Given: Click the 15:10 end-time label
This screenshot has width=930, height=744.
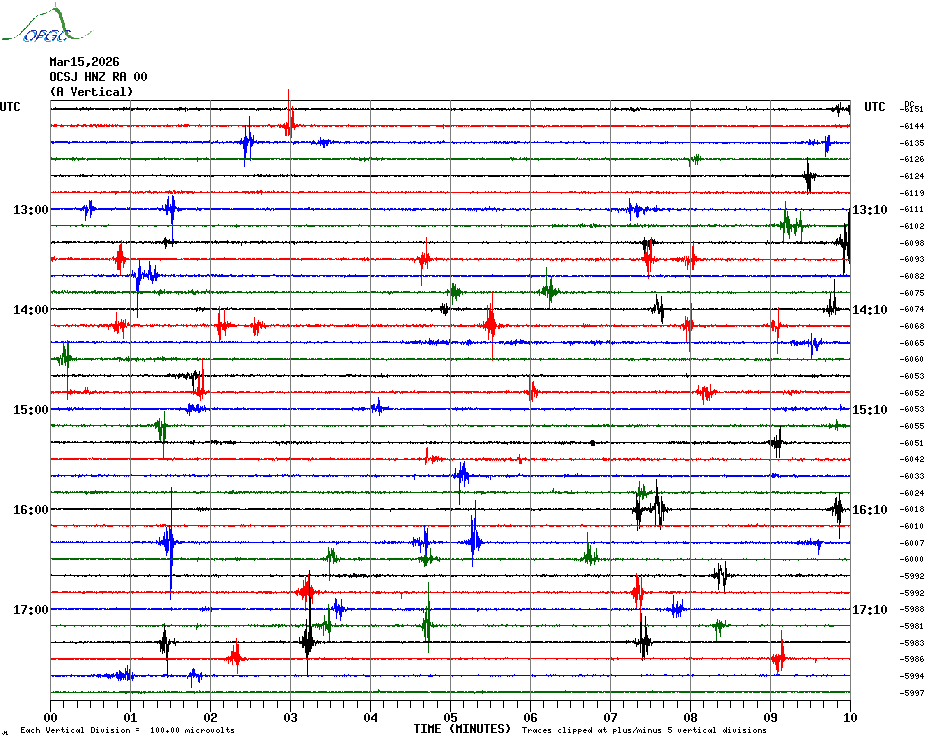Looking at the screenshot, I should coord(870,409).
